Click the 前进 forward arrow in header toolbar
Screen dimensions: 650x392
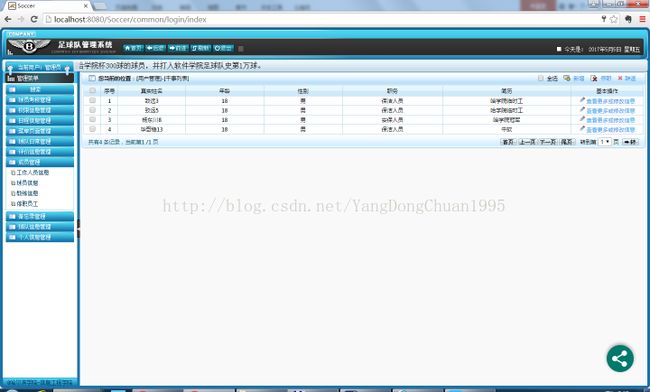(x=172, y=48)
